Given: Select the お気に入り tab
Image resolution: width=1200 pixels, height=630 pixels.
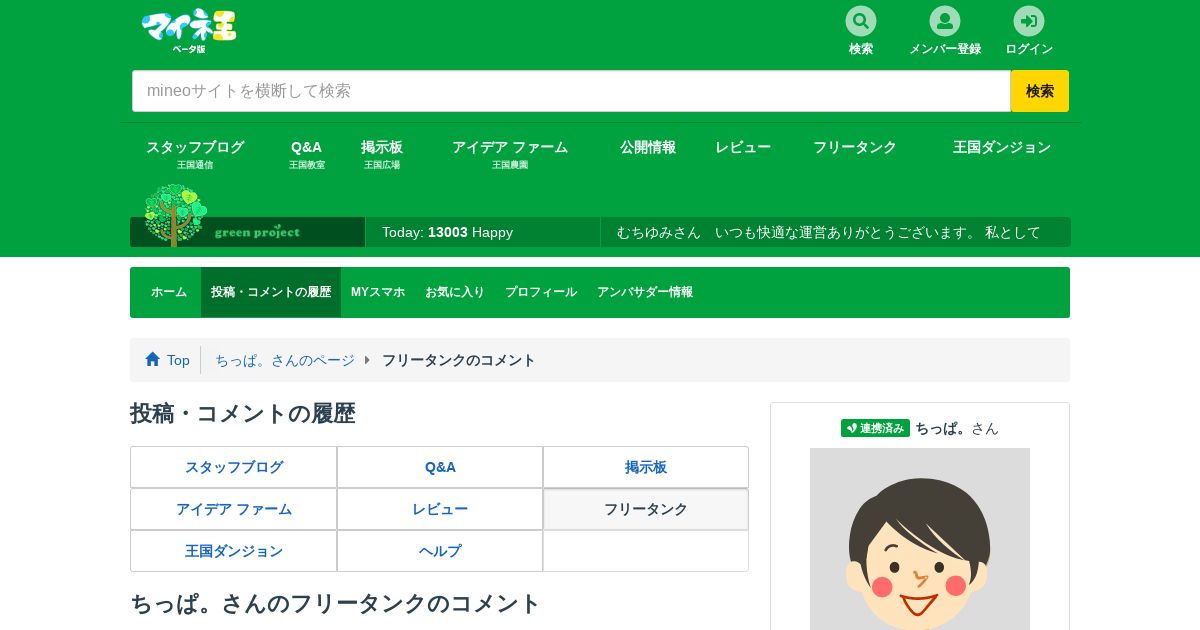Looking at the screenshot, I should coord(455,292).
